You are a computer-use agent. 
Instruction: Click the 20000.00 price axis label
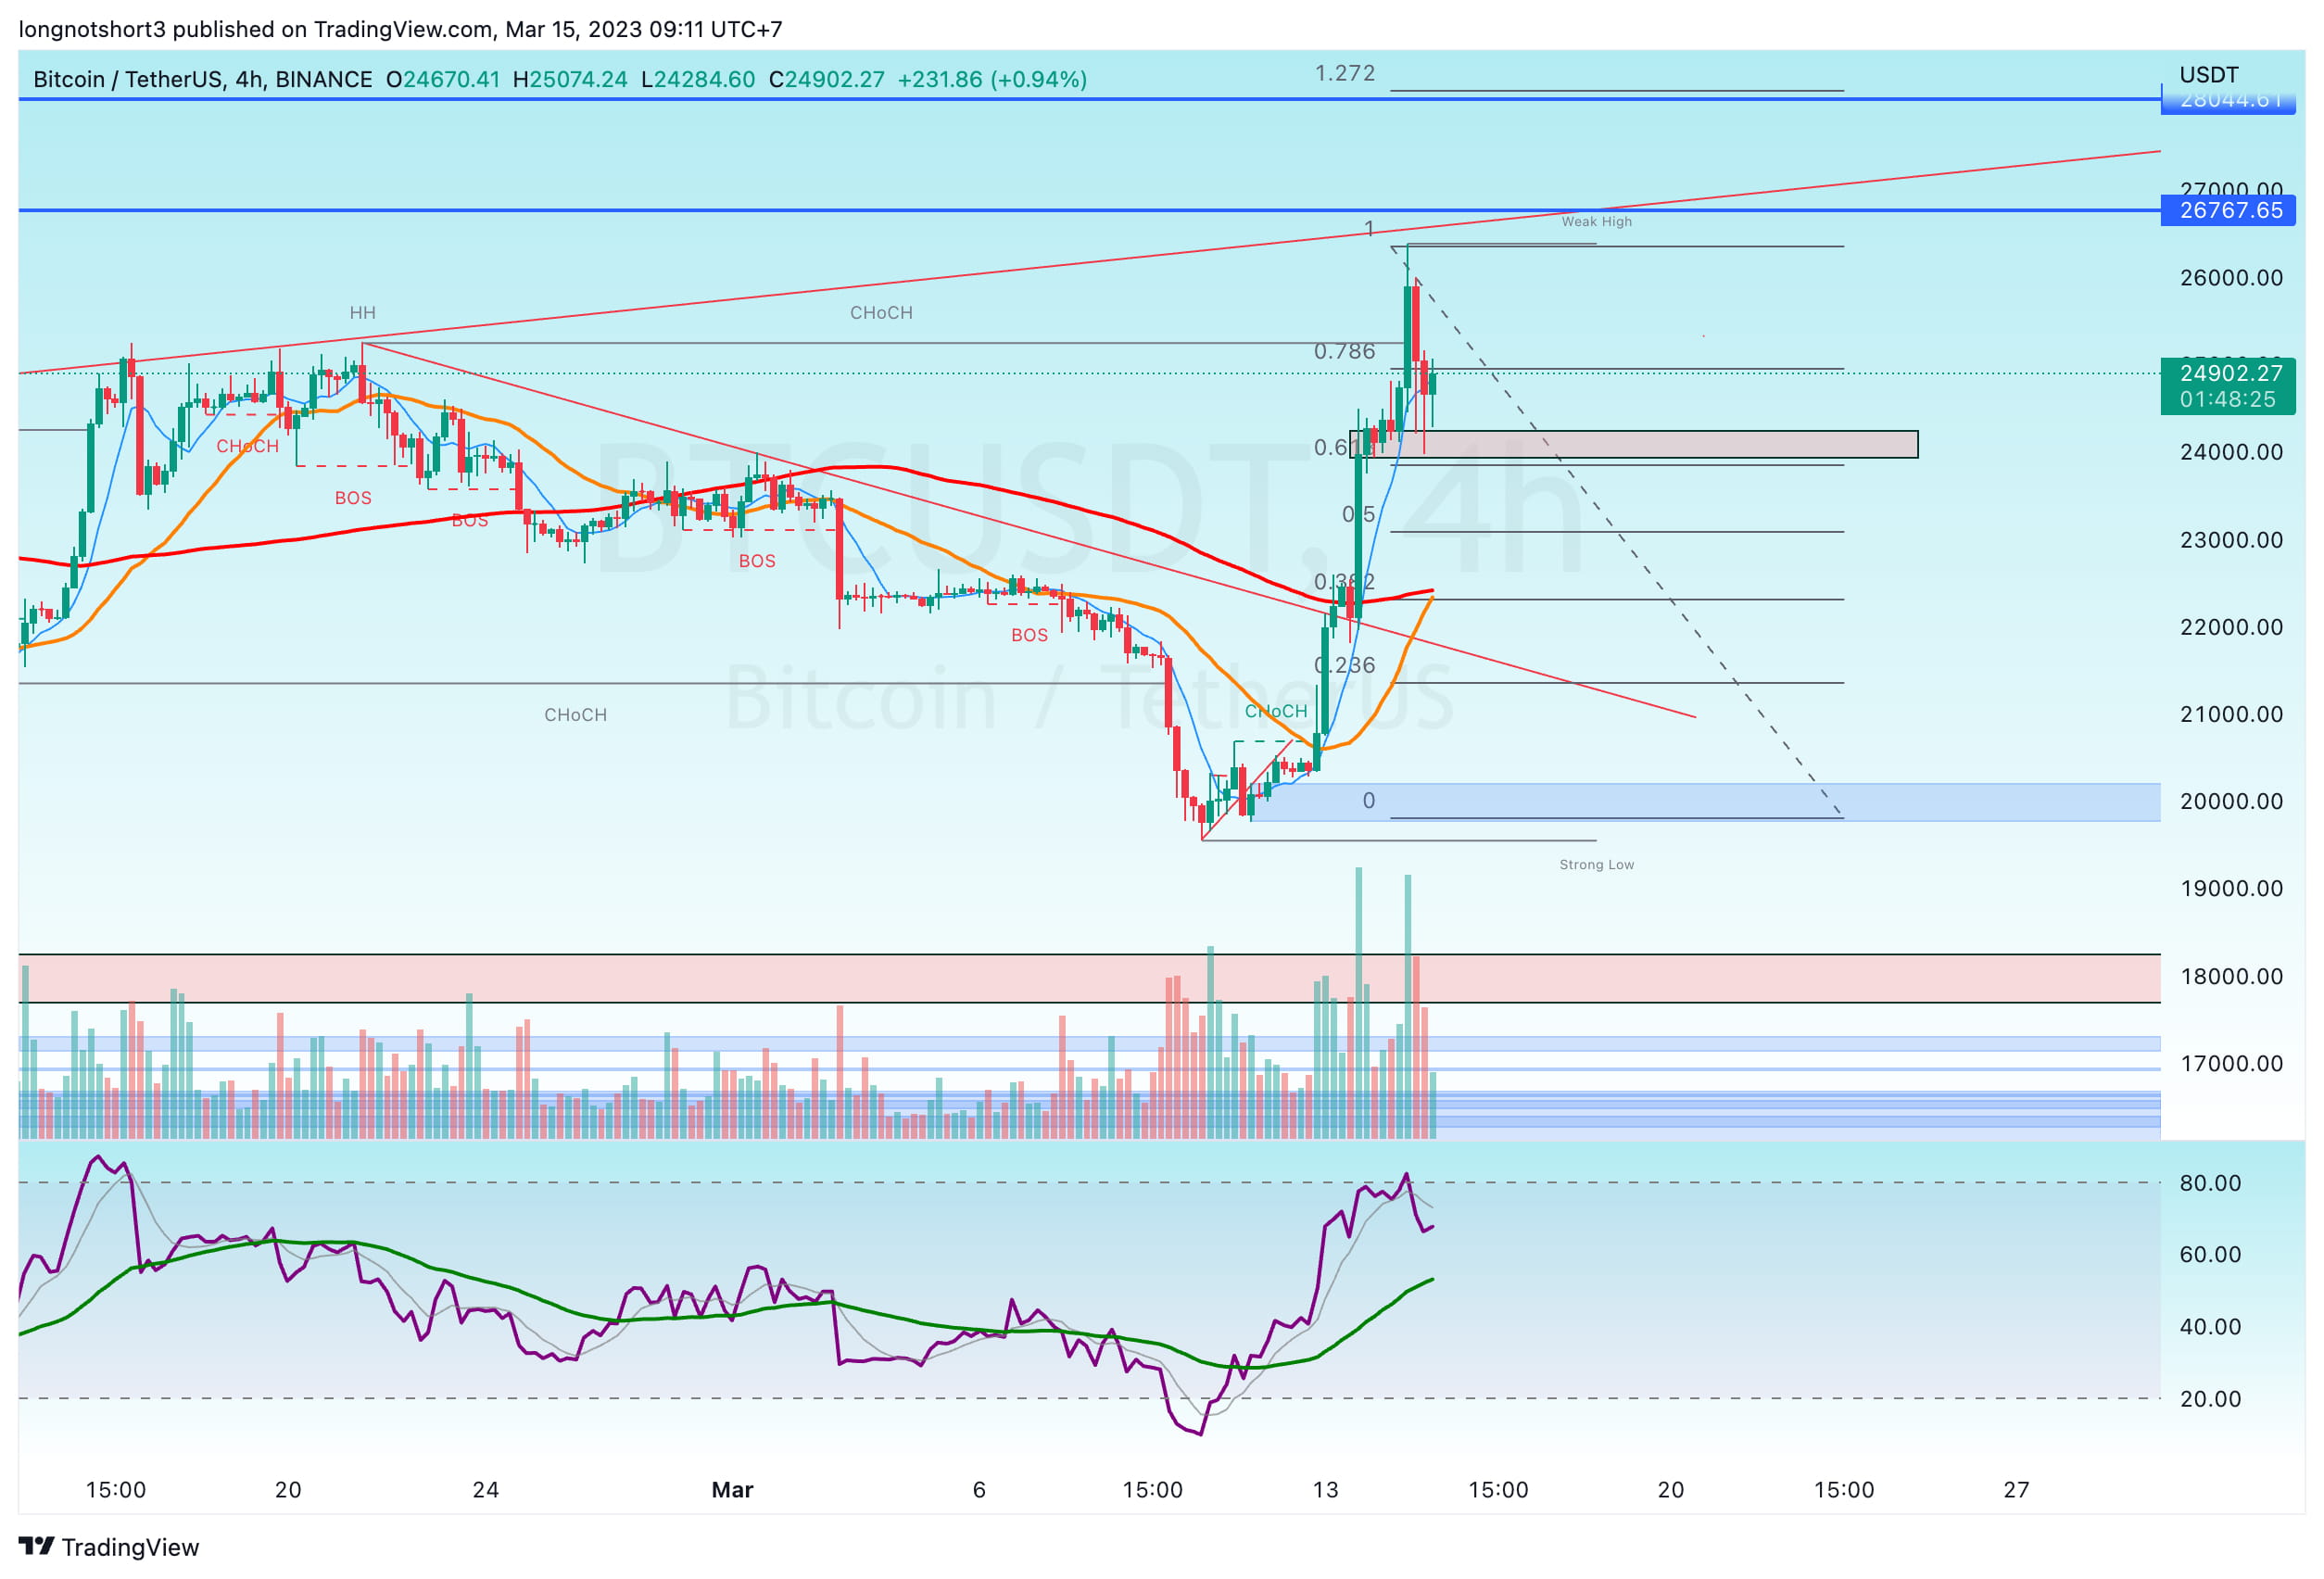pos(2231,801)
